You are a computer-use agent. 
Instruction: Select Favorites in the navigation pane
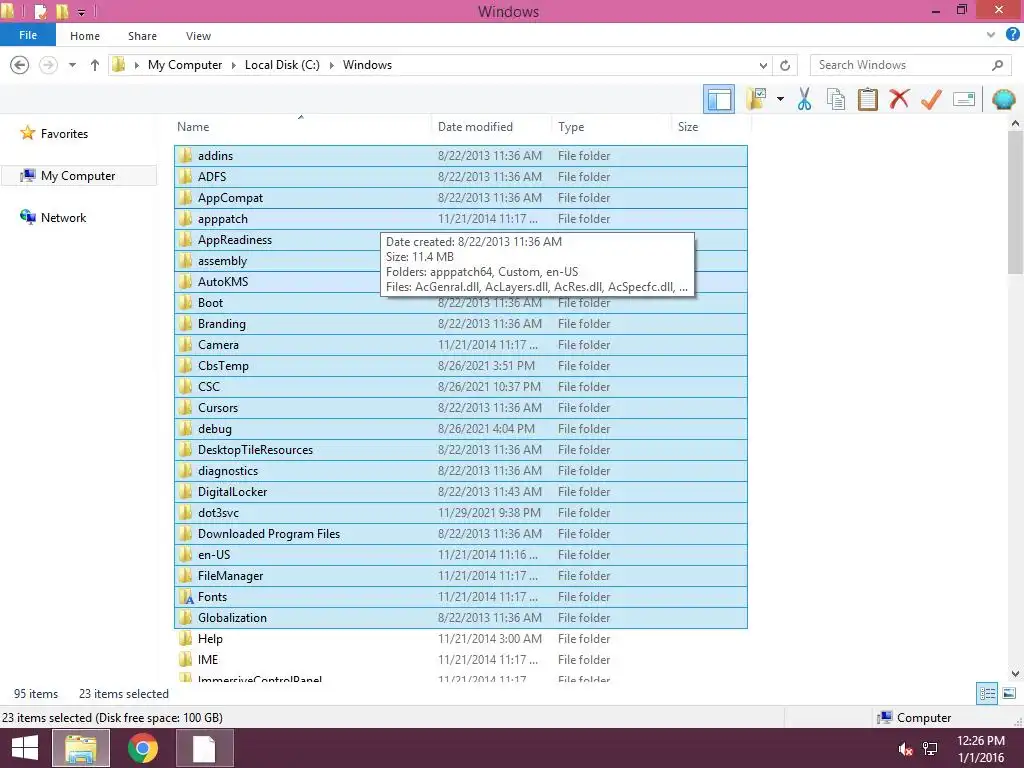[x=64, y=133]
